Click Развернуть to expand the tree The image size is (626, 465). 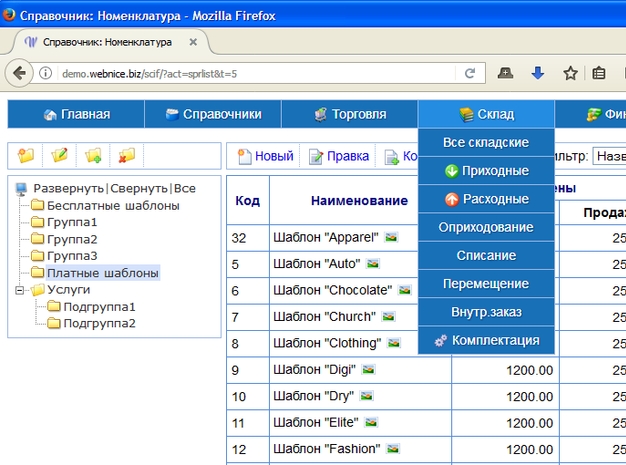(x=68, y=188)
